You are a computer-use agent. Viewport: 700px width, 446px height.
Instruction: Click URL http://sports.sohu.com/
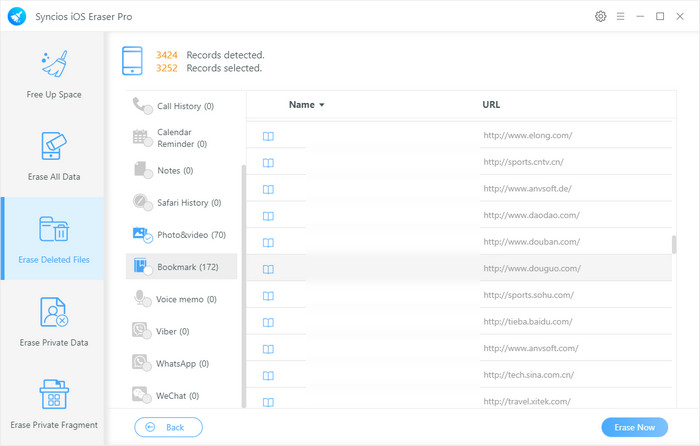tap(528, 295)
